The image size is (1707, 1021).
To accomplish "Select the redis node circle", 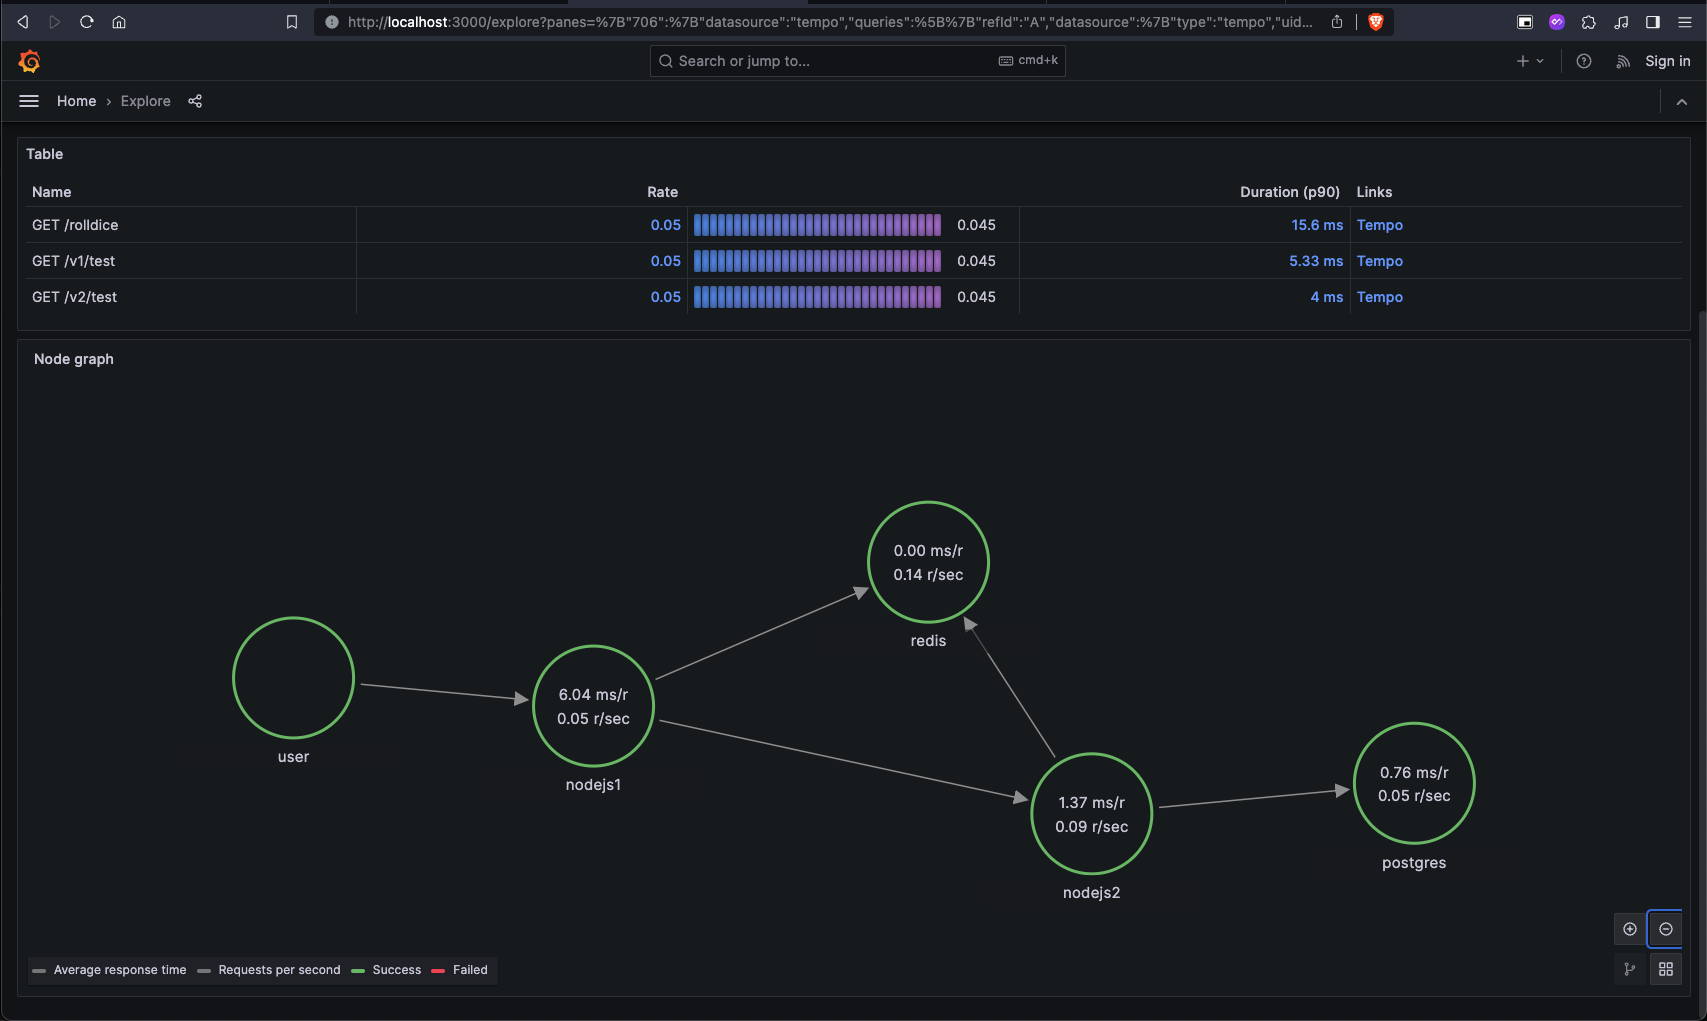I will point(928,562).
